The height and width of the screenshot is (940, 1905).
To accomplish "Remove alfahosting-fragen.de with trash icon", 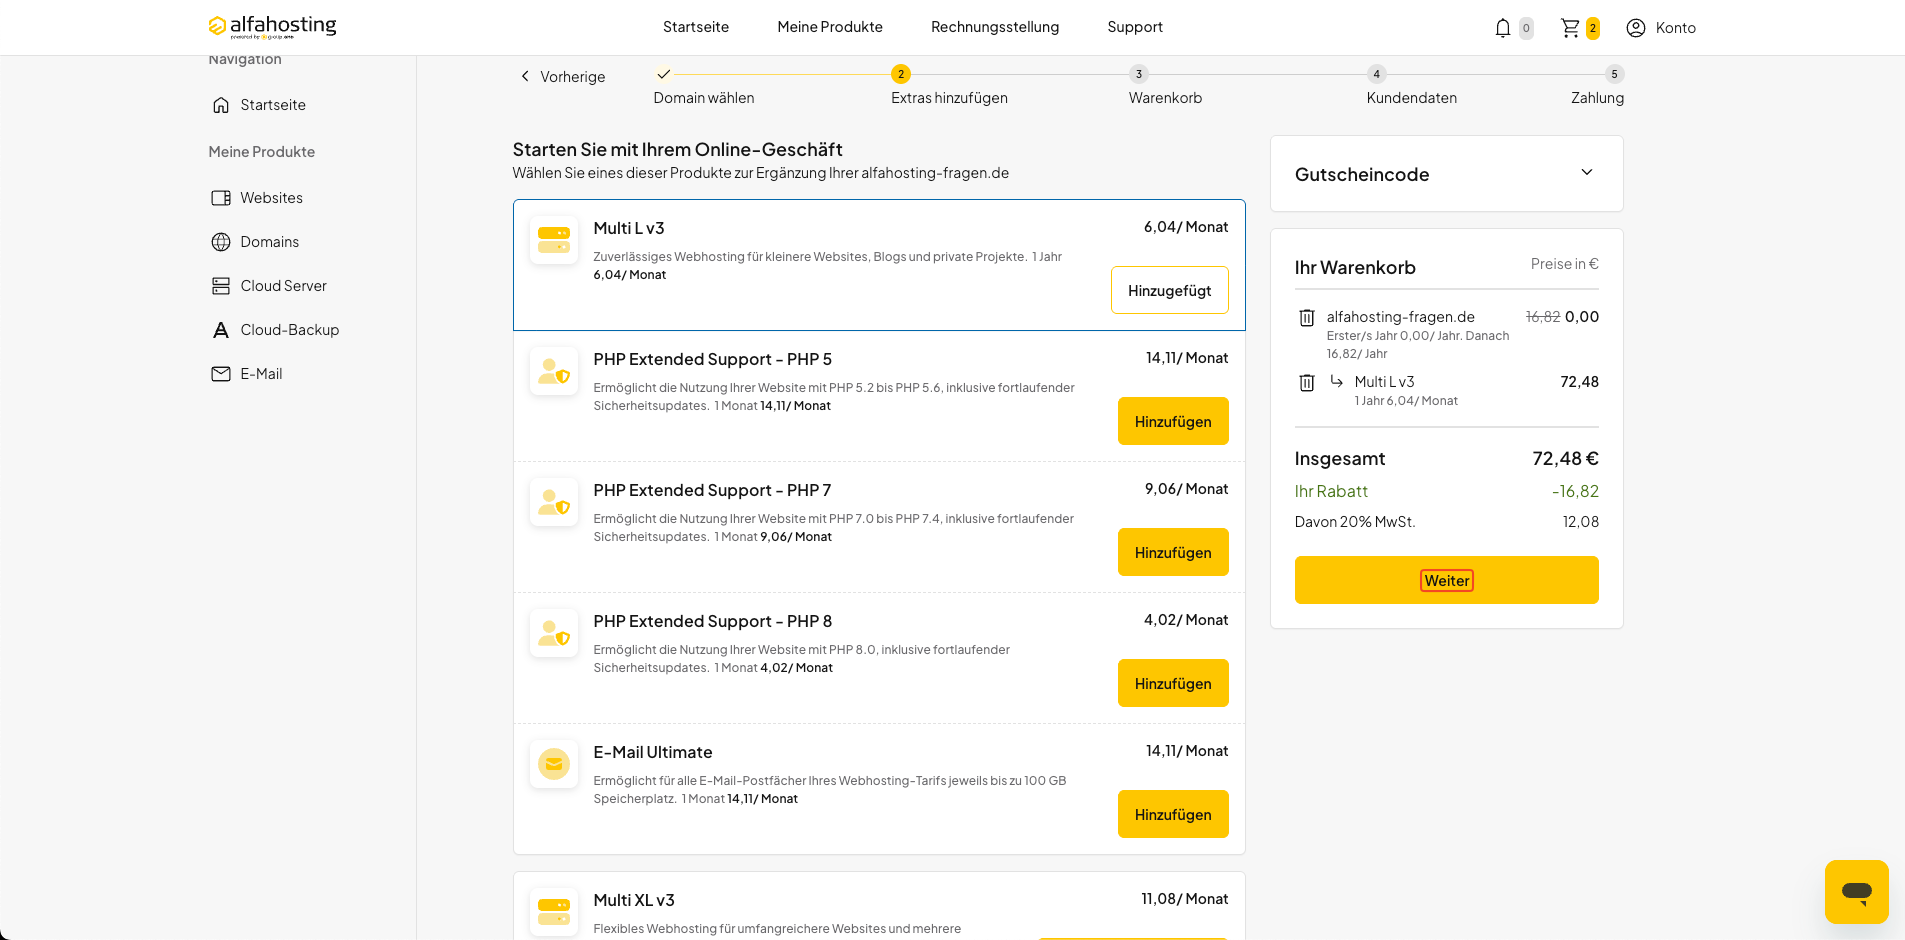I will (1306, 318).
